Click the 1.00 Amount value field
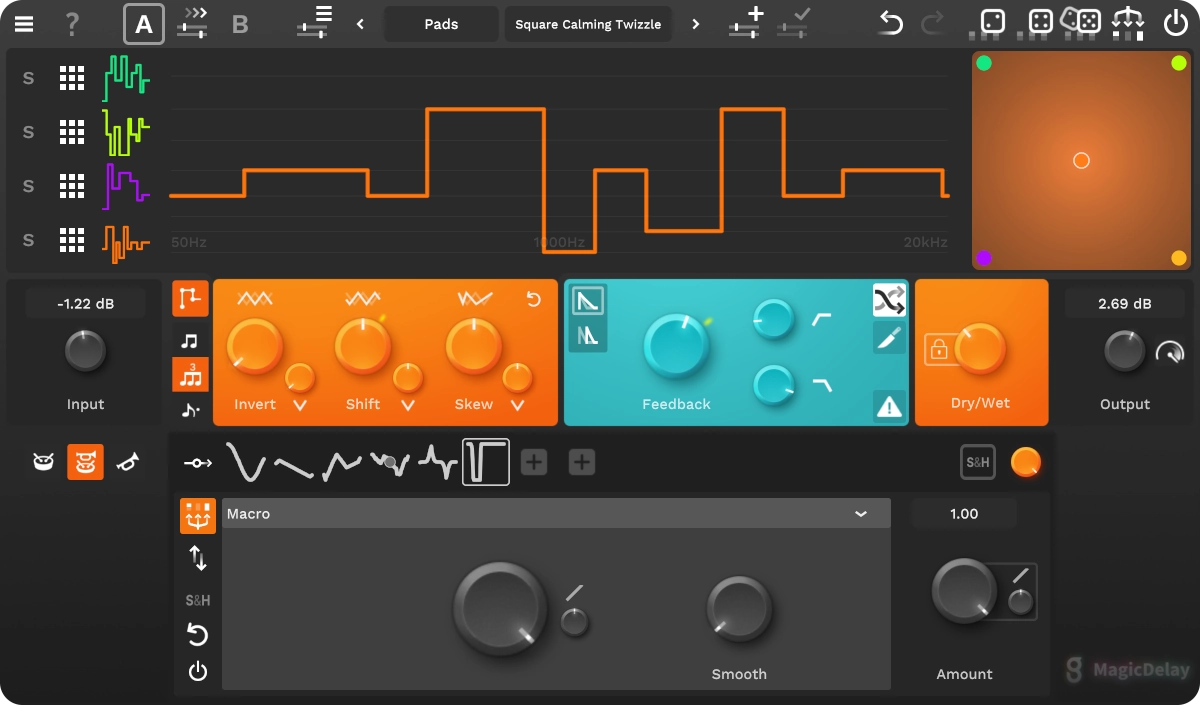Viewport: 1200px width, 705px height. pos(964,514)
